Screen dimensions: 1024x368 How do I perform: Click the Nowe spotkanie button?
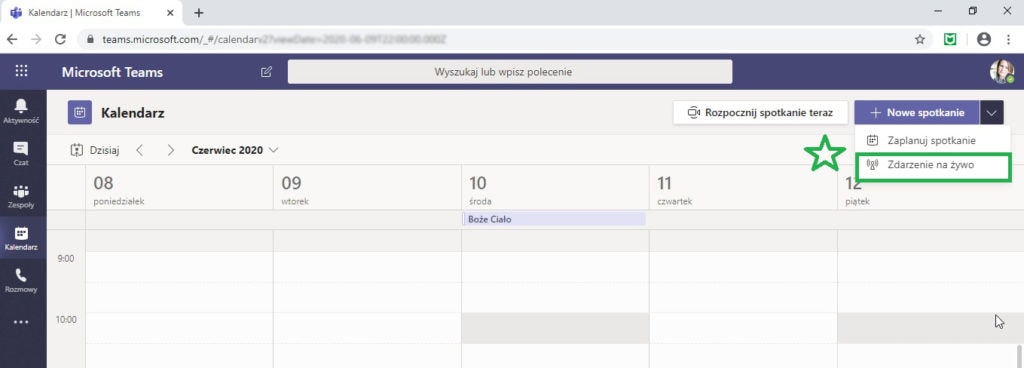coord(917,113)
